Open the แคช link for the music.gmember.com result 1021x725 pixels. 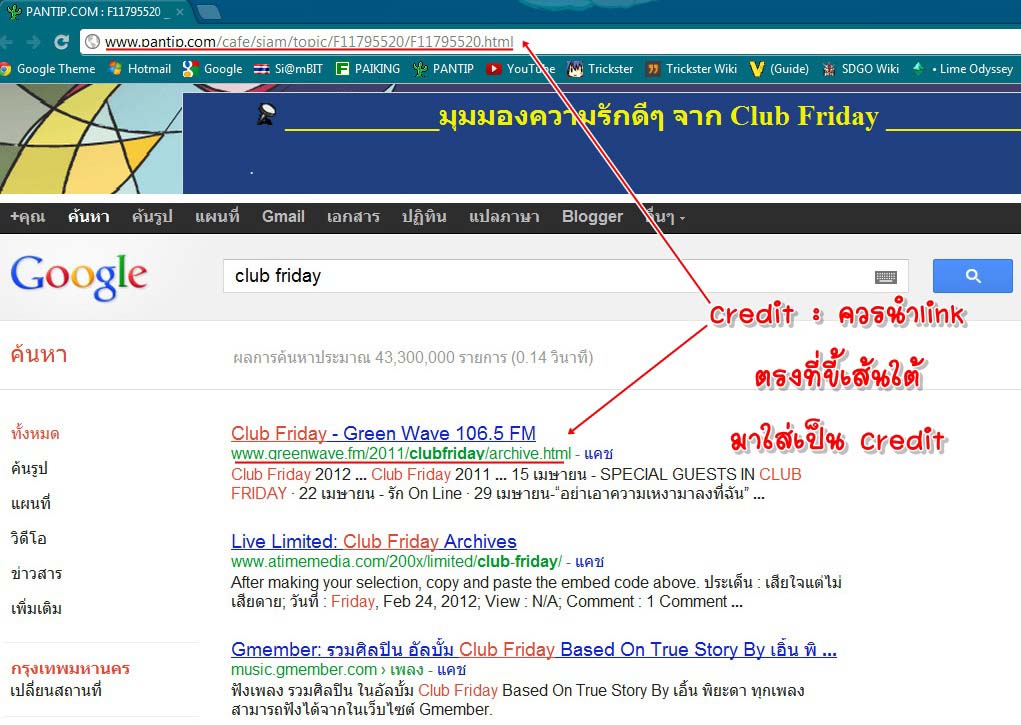451,670
